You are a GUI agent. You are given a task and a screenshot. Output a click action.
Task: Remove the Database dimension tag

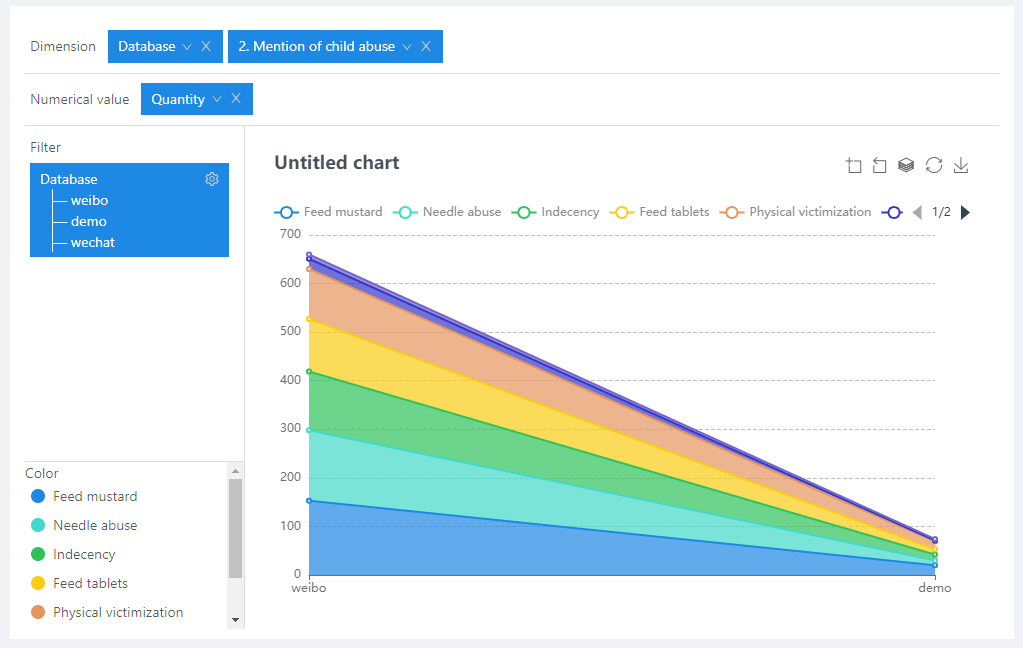[206, 46]
